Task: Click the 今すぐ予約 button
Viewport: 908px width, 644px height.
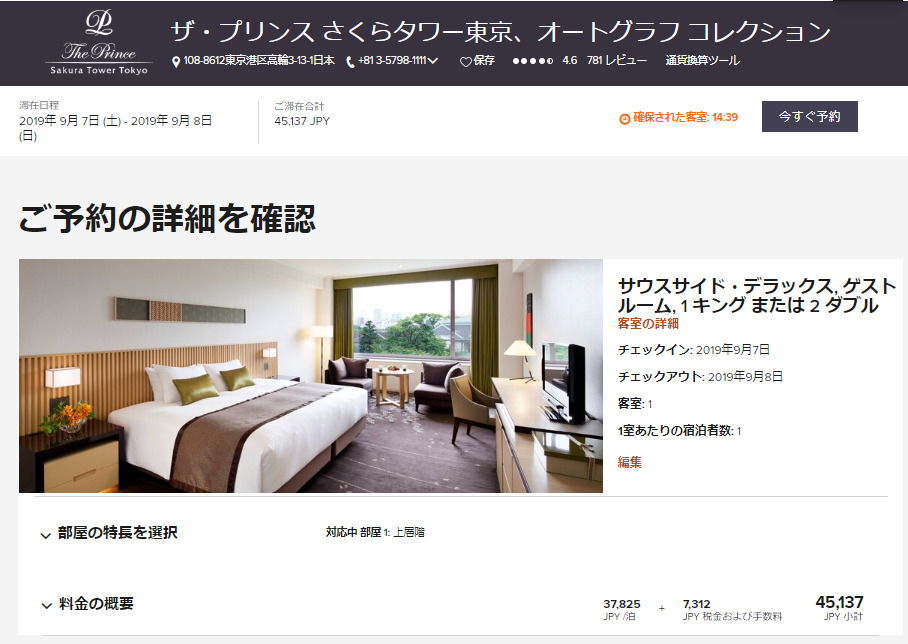Action: 809,116
